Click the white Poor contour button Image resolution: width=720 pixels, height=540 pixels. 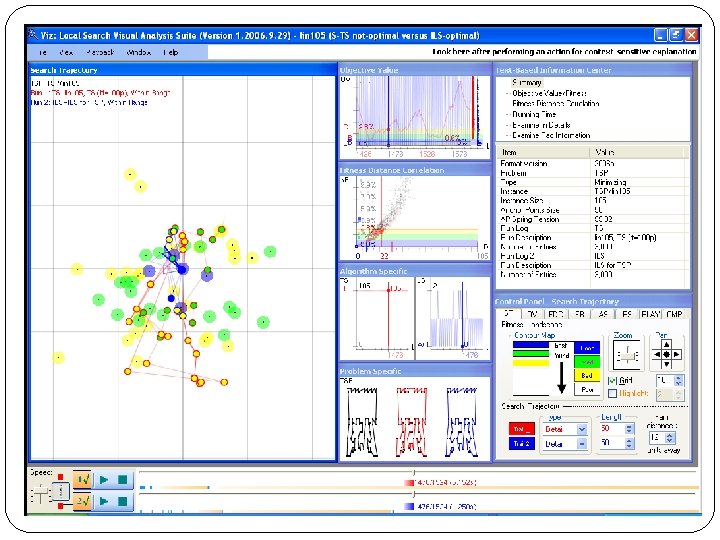tap(587, 389)
